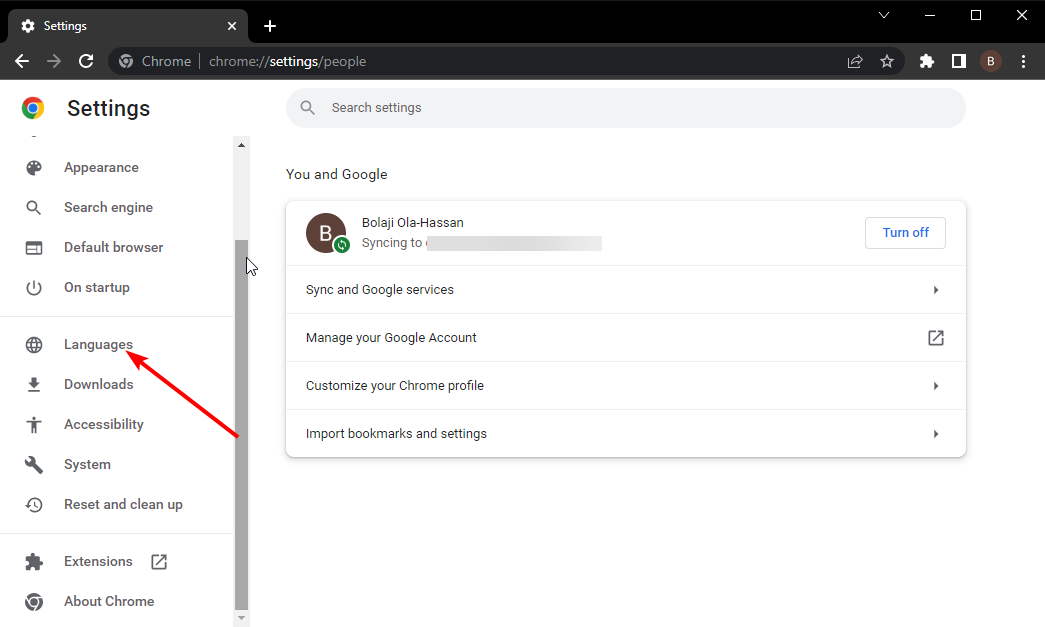Viewport: 1045px width, 627px height.
Task: Click the Languages globe icon
Action: [x=34, y=344]
